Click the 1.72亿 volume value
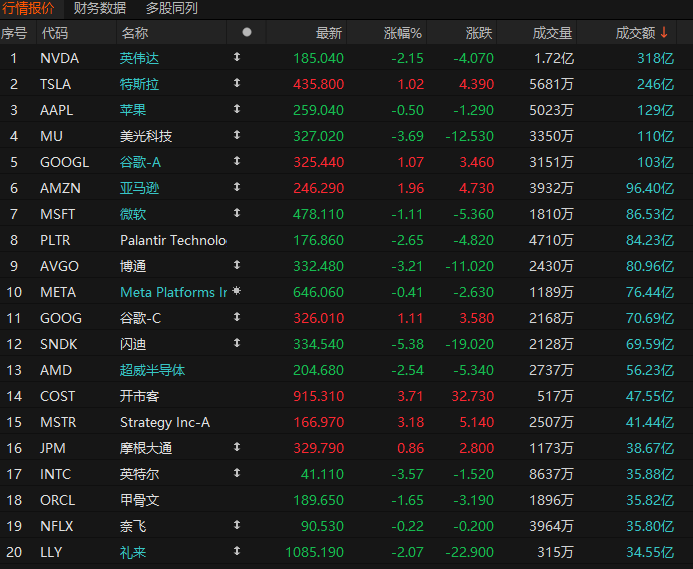Screen dimensions: 693x569 [554, 58]
